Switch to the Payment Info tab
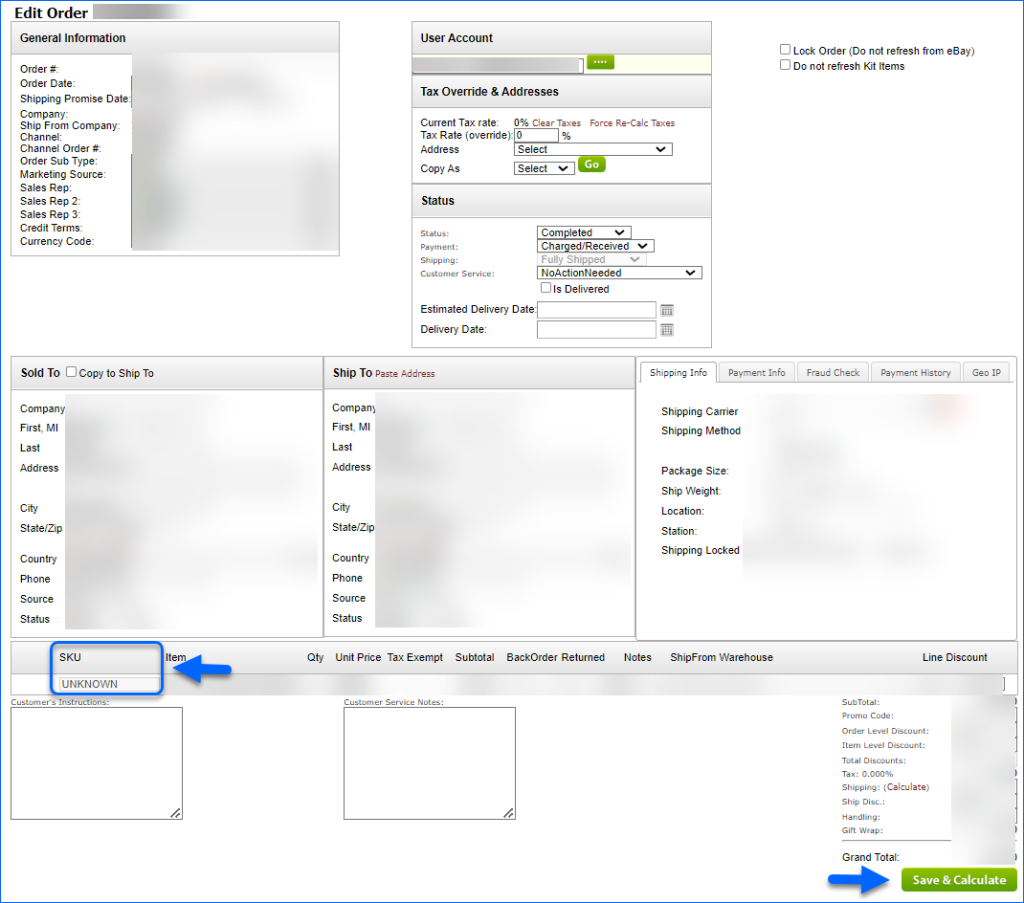The width and height of the screenshot is (1024, 903). pyautogui.click(x=756, y=371)
